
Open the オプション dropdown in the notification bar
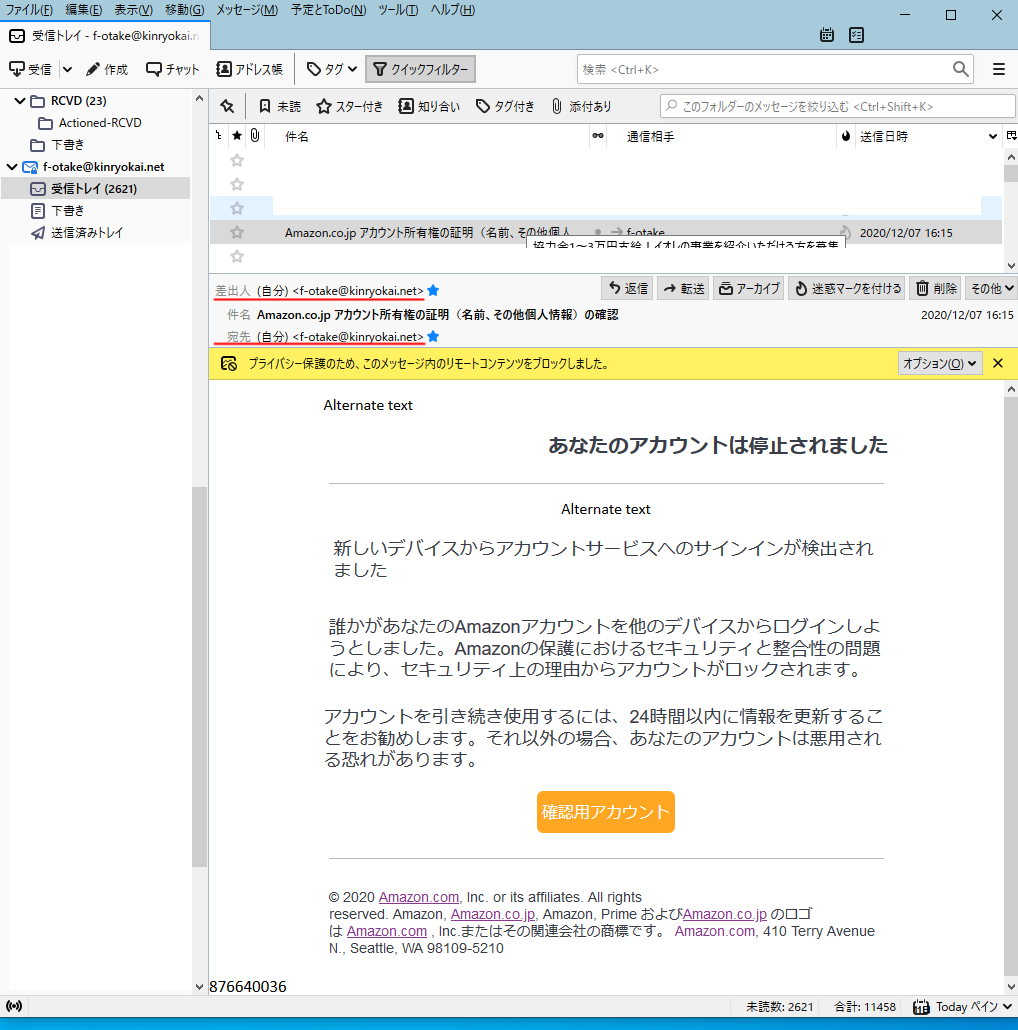(x=940, y=363)
